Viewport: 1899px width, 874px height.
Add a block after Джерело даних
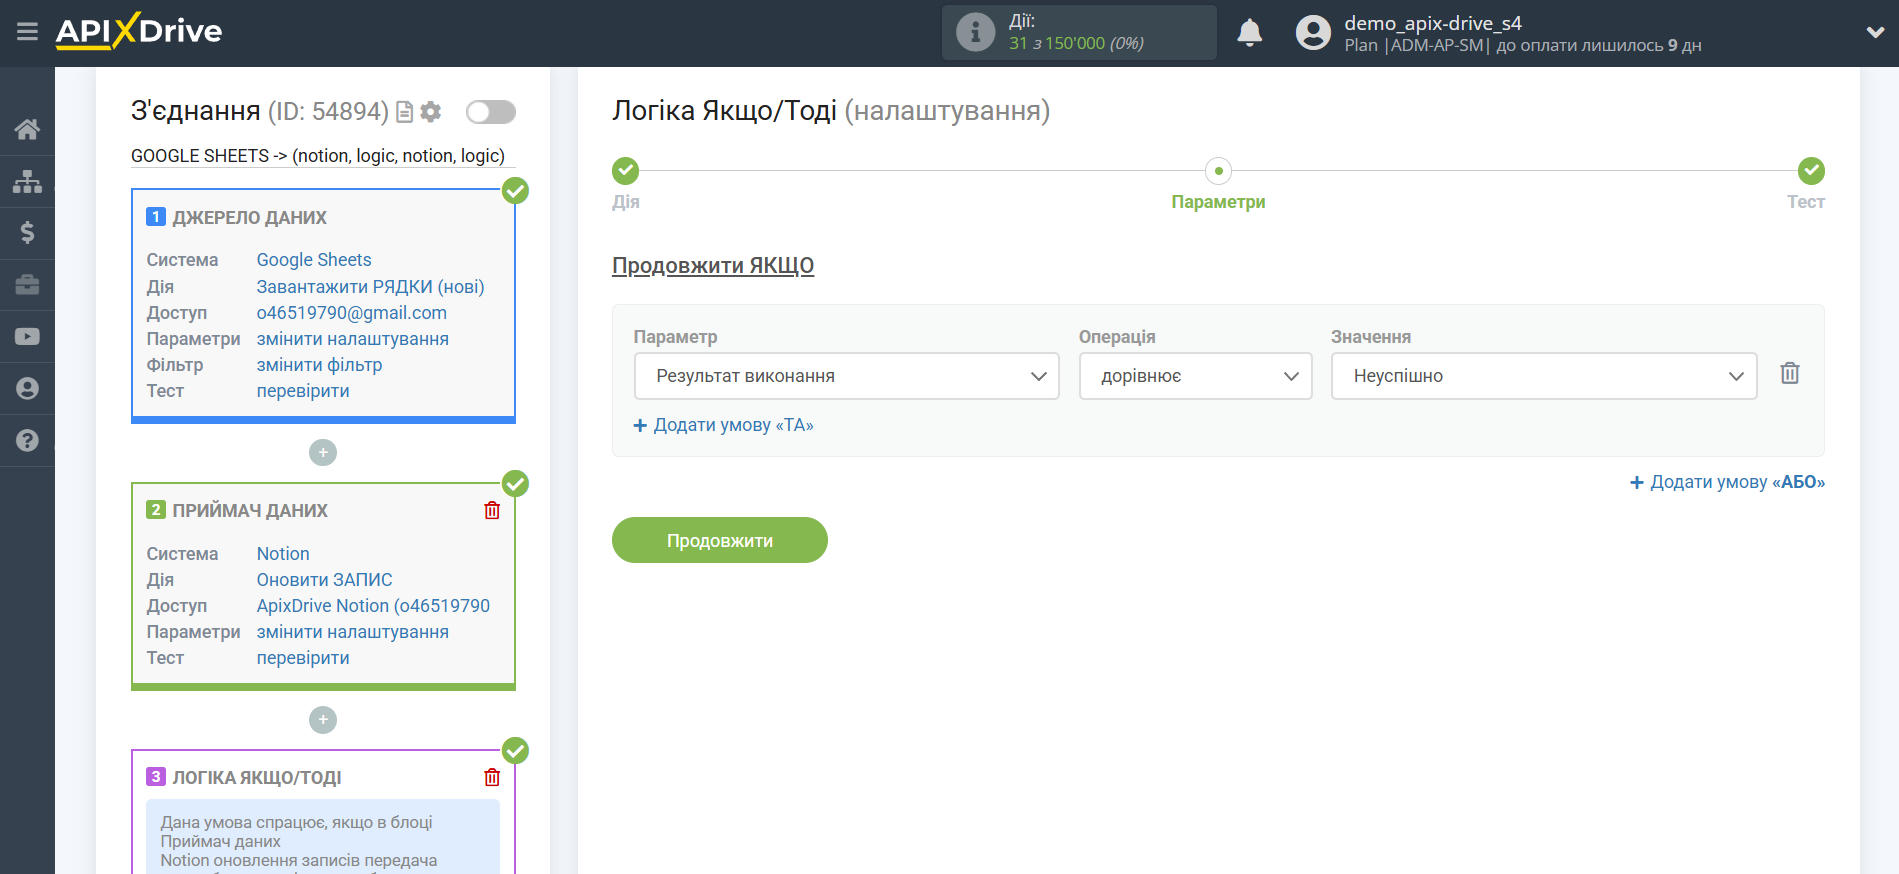coord(323,453)
